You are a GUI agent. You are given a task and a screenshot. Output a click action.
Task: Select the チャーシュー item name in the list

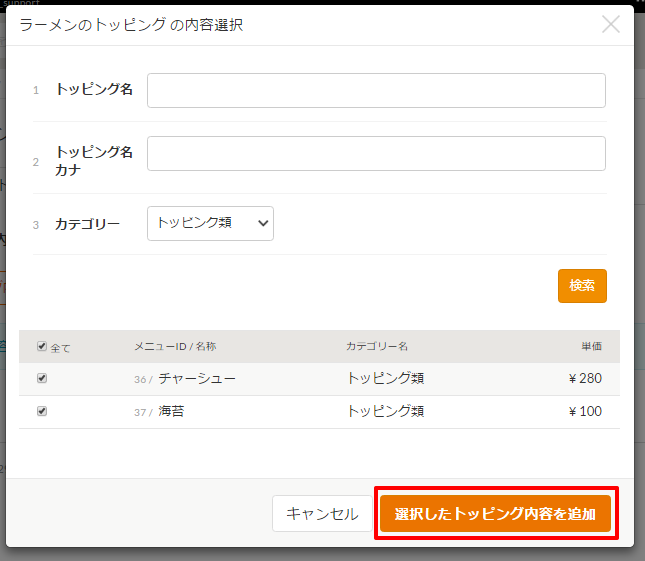pos(197,379)
